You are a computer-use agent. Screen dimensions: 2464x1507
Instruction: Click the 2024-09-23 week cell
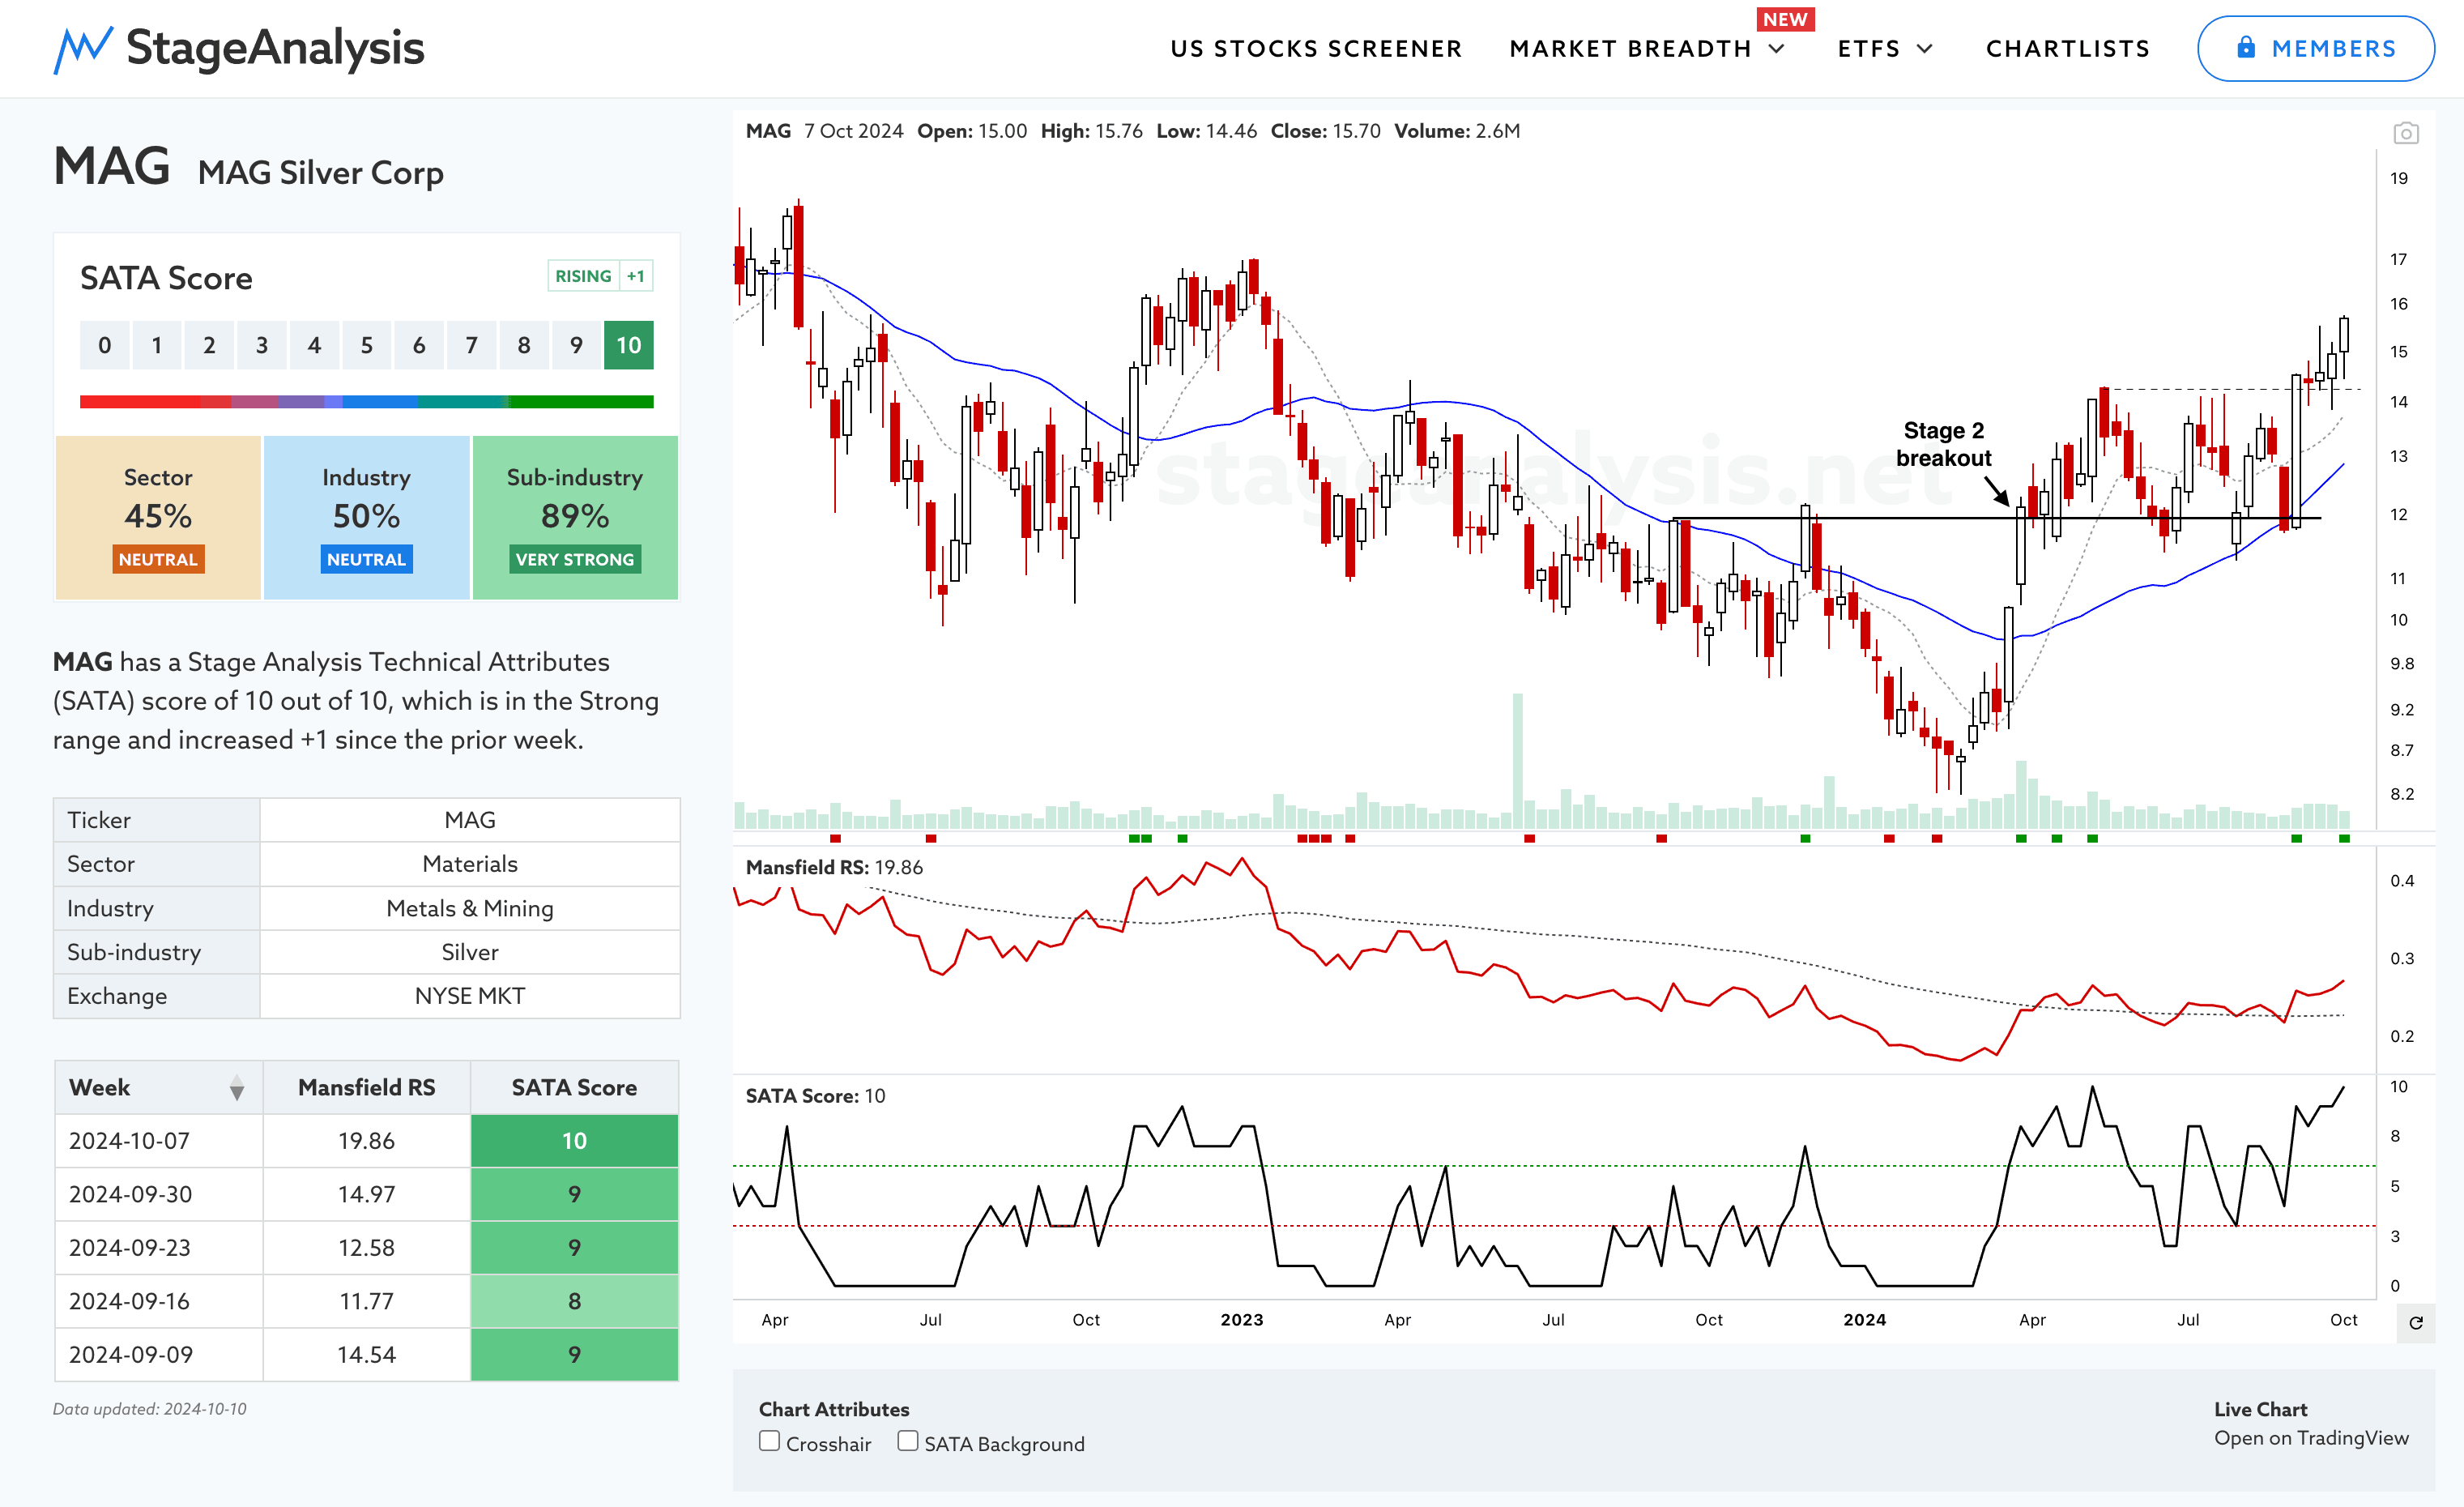point(158,1248)
